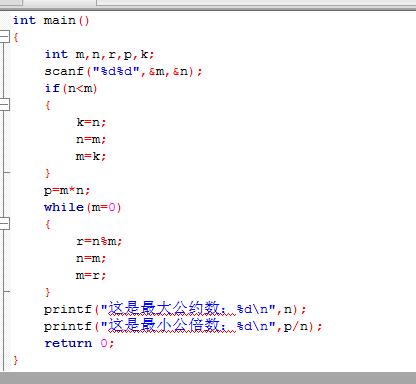The image size is (416, 384).
Task: Click the 'm=r;' assignment line
Action: click(91, 275)
